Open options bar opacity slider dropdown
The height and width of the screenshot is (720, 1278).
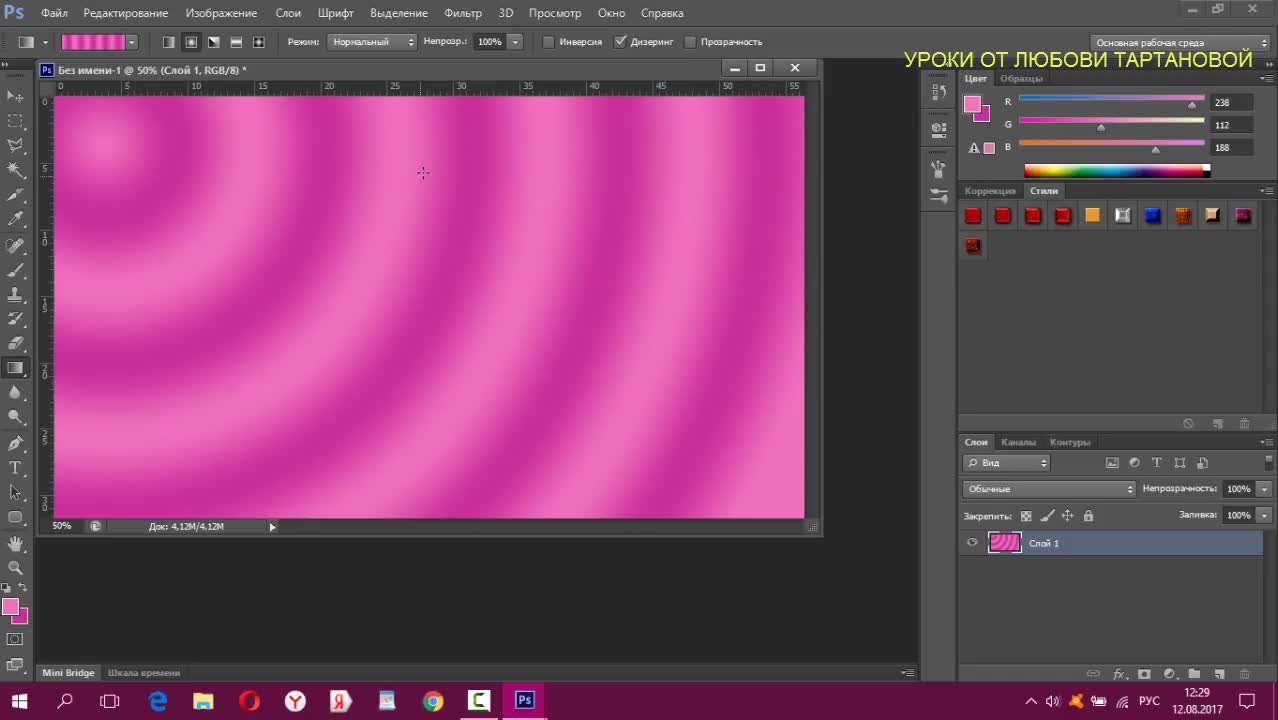515,42
